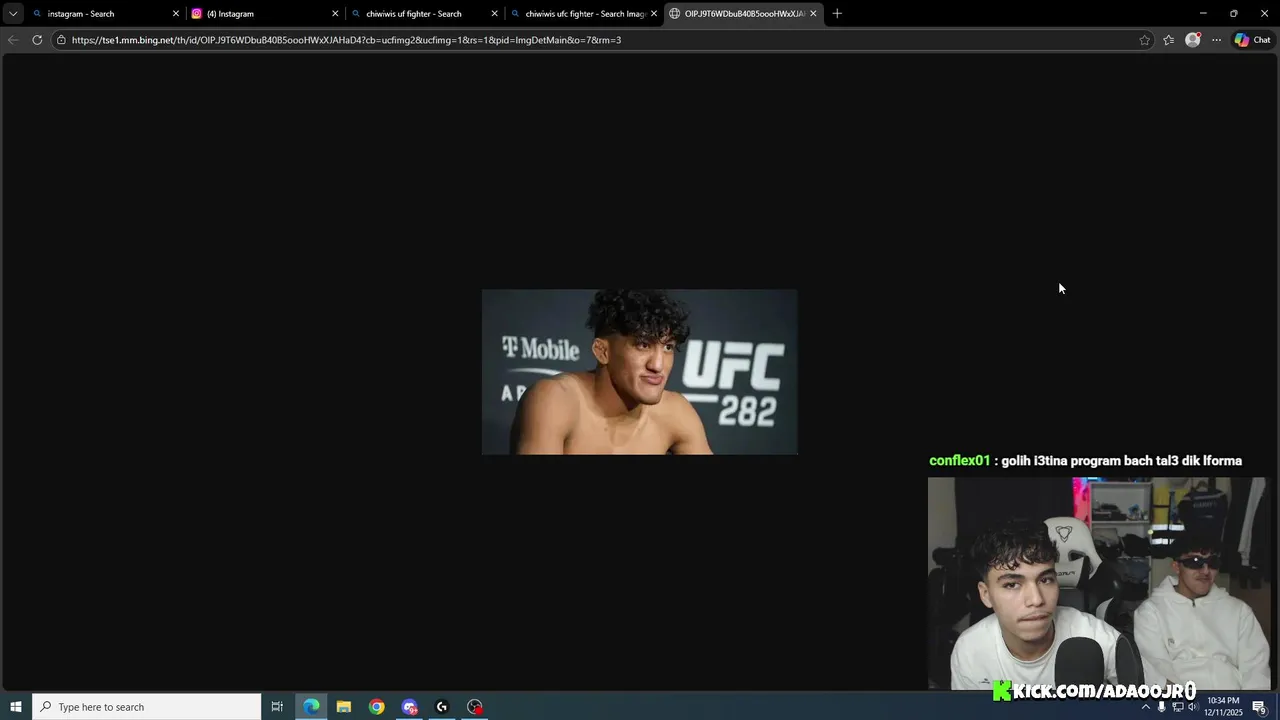Click the microphone tray icon
1280x720 pixels.
(1161, 707)
